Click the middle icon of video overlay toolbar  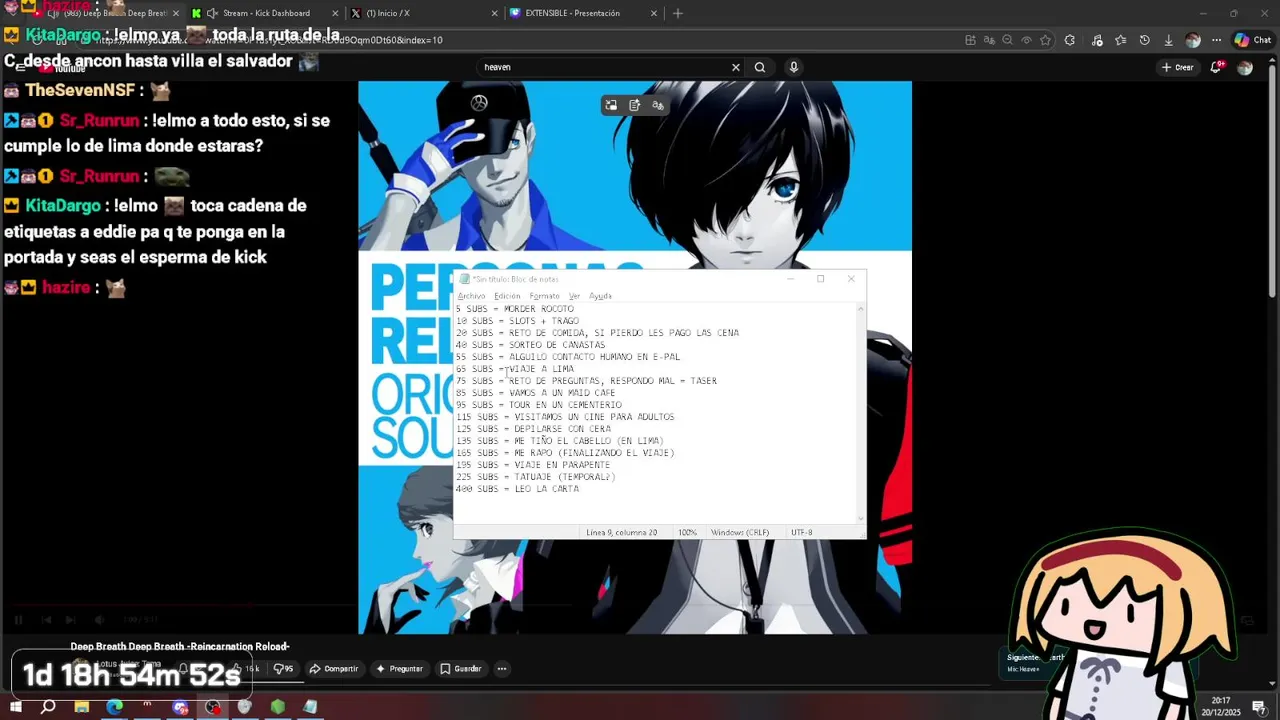pos(634,105)
